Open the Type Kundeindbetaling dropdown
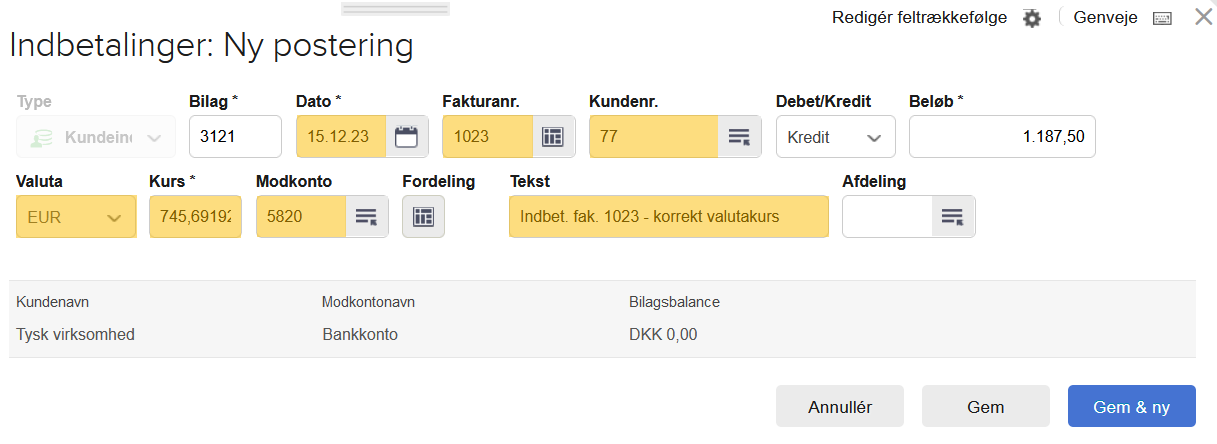 [96, 137]
